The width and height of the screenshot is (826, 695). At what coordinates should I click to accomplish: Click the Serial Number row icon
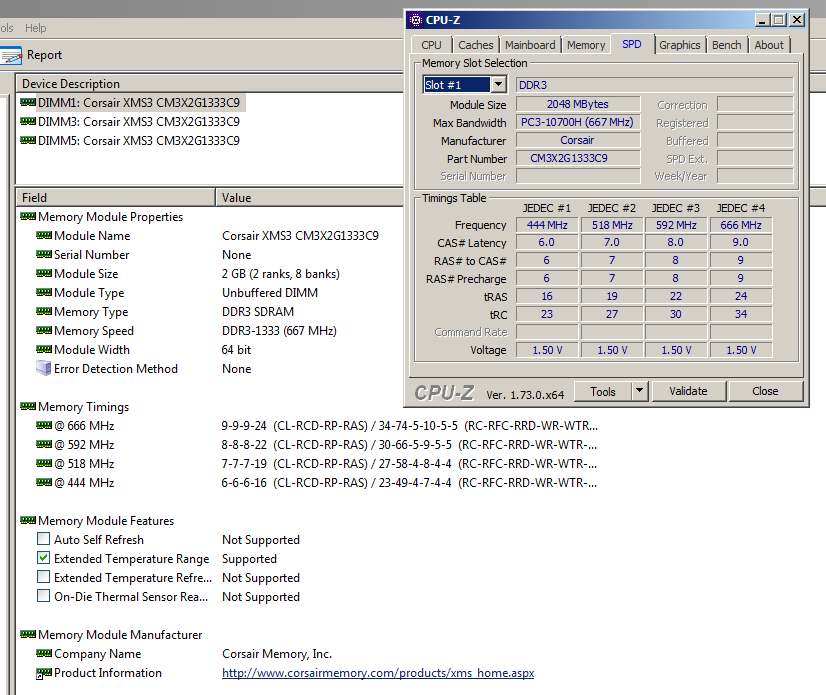coord(44,254)
